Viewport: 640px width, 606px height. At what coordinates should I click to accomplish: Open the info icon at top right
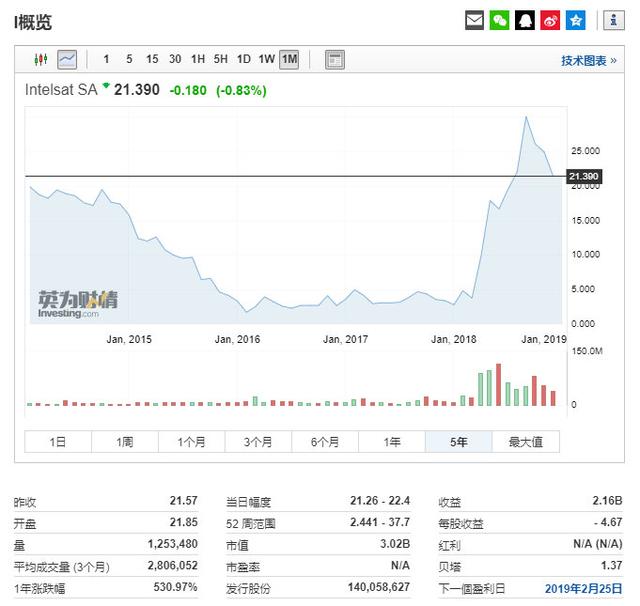click(x=613, y=20)
